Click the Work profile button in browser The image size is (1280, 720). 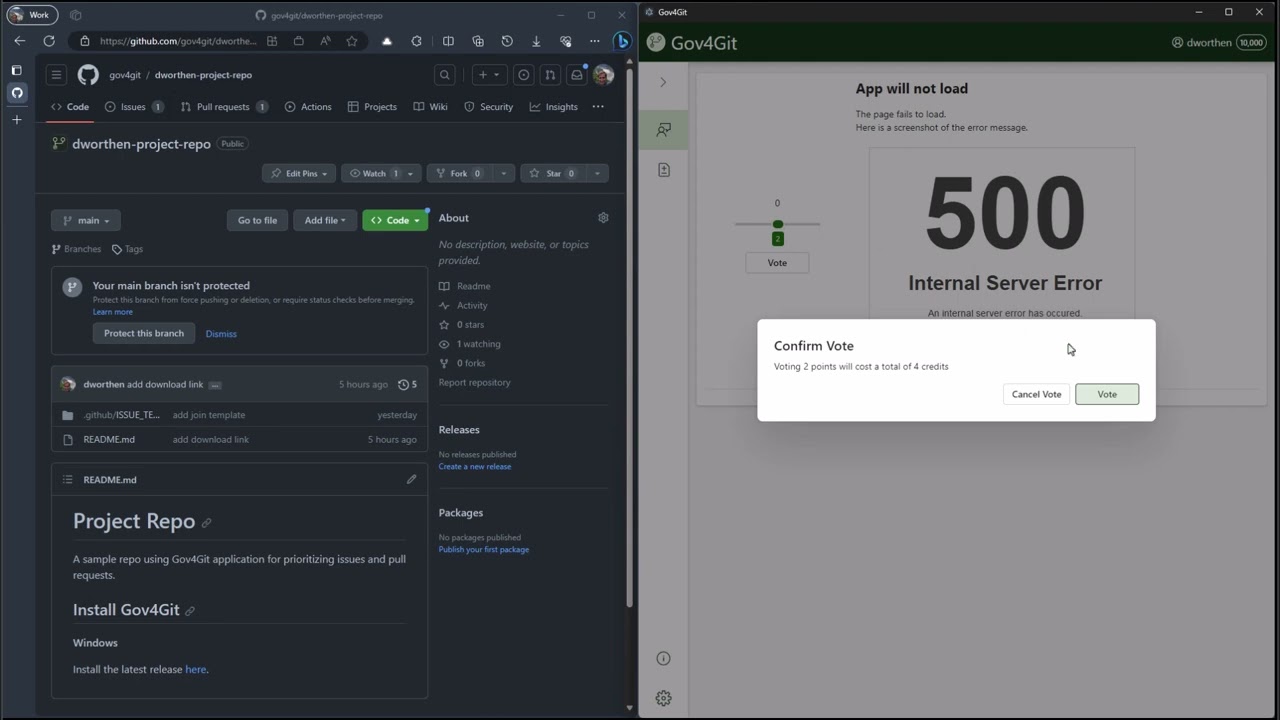pyautogui.click(x=31, y=15)
